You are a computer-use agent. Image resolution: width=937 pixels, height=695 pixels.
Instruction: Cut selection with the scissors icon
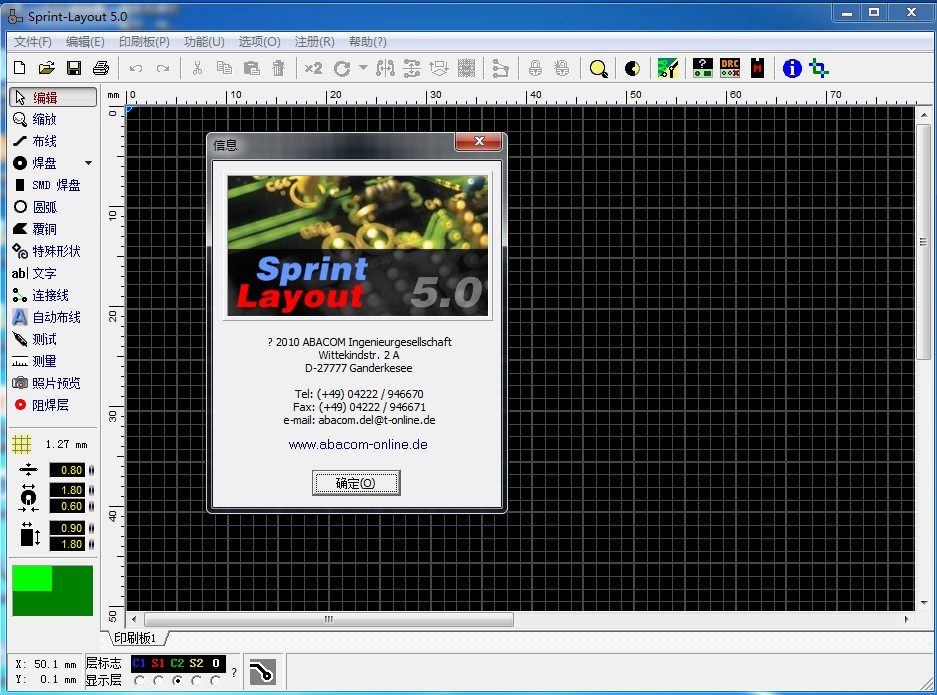pyautogui.click(x=197, y=68)
